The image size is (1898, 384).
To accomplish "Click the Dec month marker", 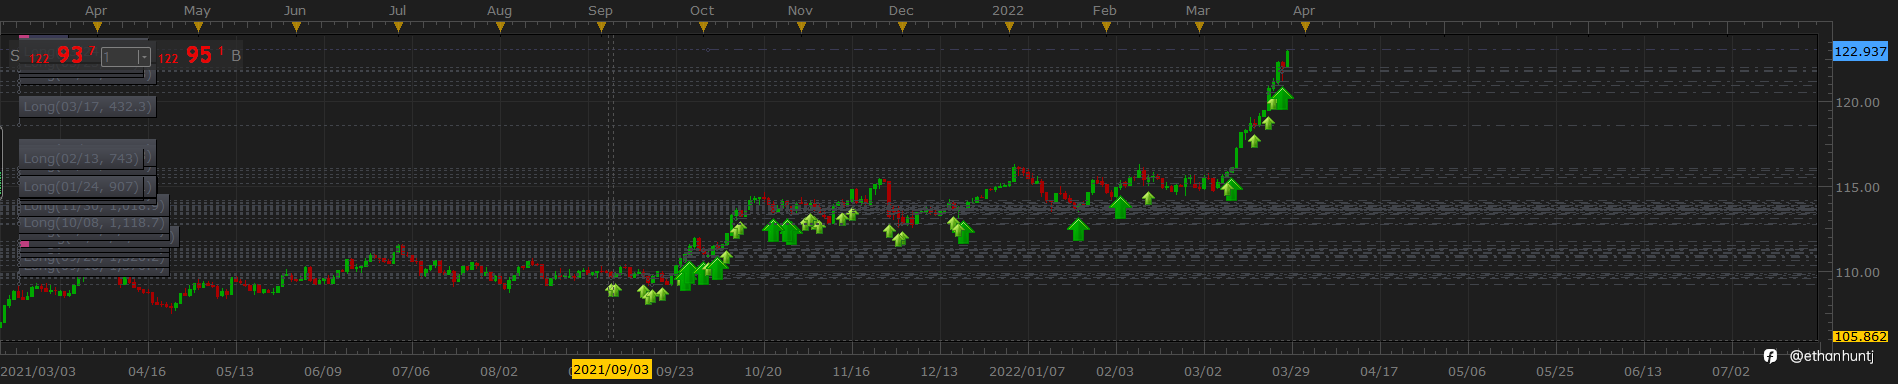I will pos(901,11).
